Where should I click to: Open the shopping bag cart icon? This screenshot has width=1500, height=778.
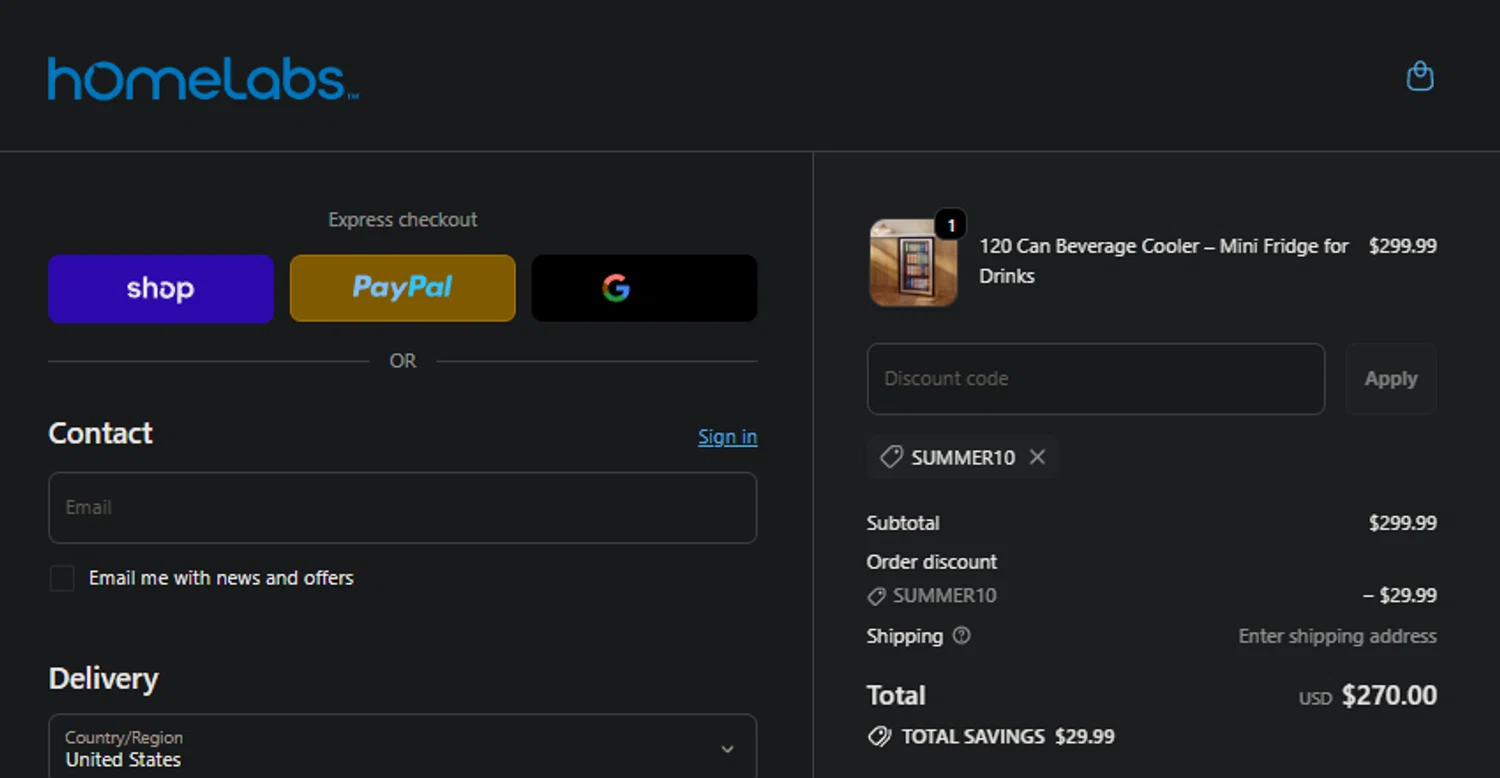[x=1420, y=76]
